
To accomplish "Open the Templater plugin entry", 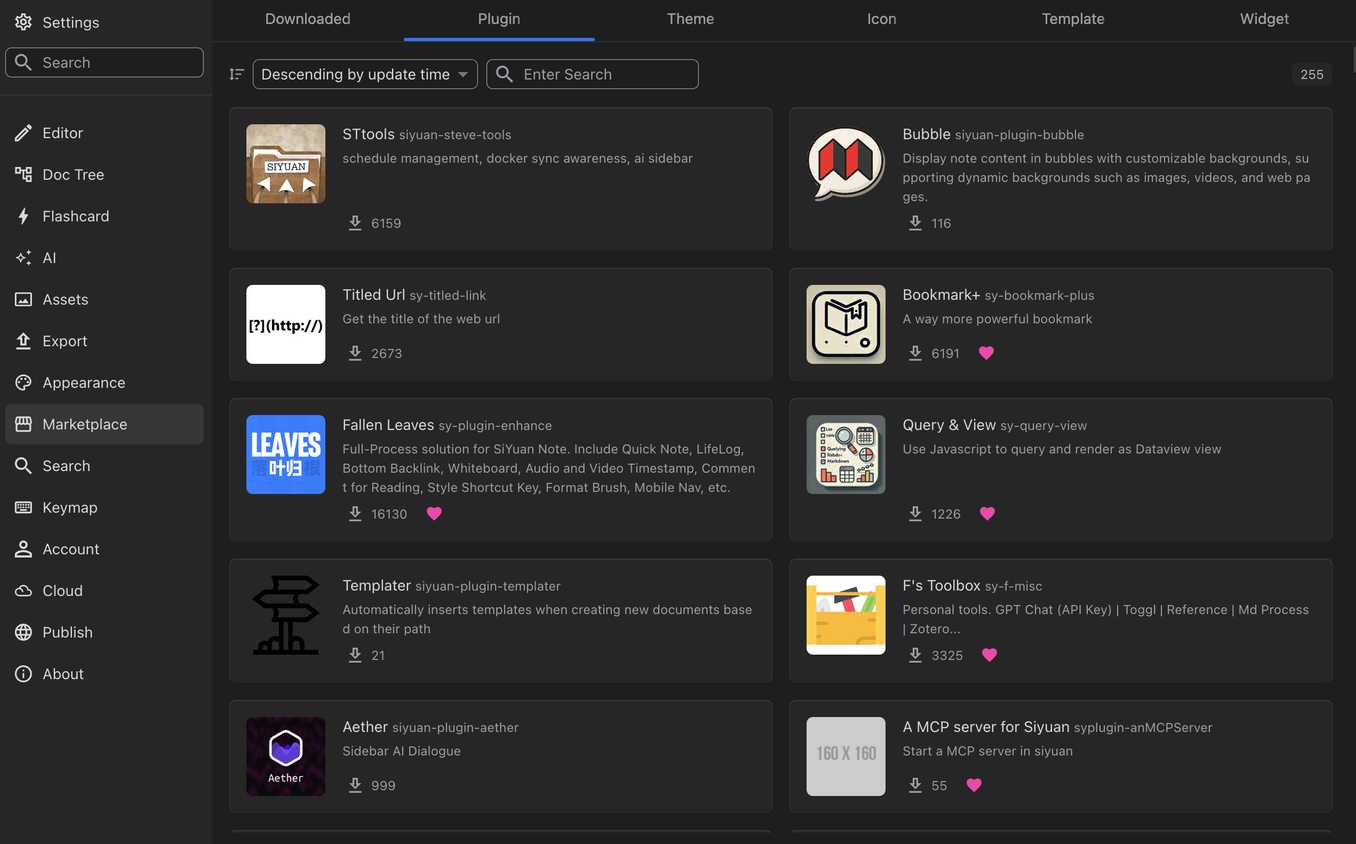I will point(501,621).
